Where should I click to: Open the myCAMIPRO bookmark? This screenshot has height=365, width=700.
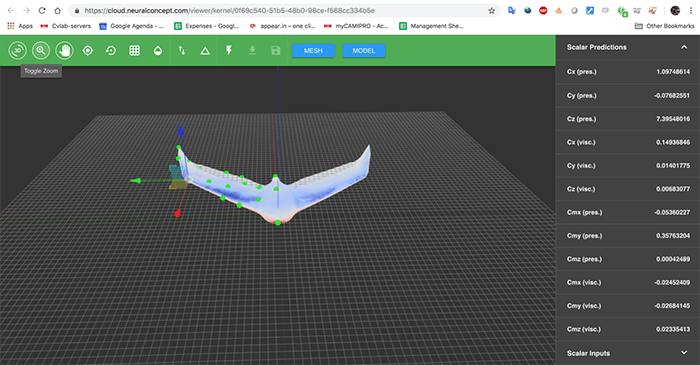point(356,26)
